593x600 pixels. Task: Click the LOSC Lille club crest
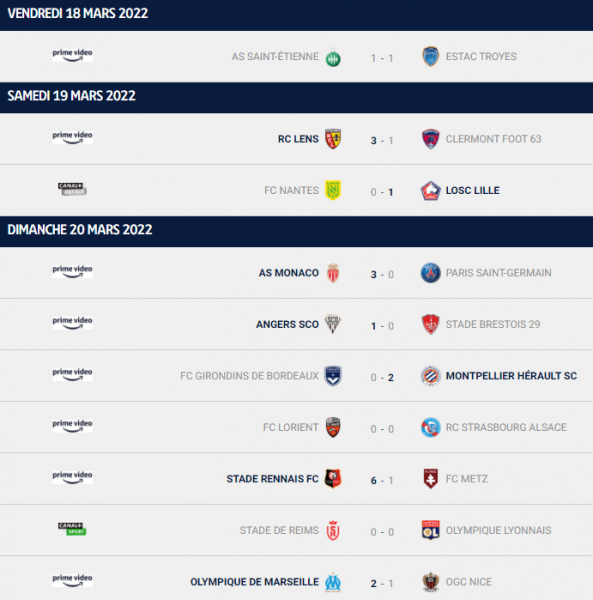point(430,191)
